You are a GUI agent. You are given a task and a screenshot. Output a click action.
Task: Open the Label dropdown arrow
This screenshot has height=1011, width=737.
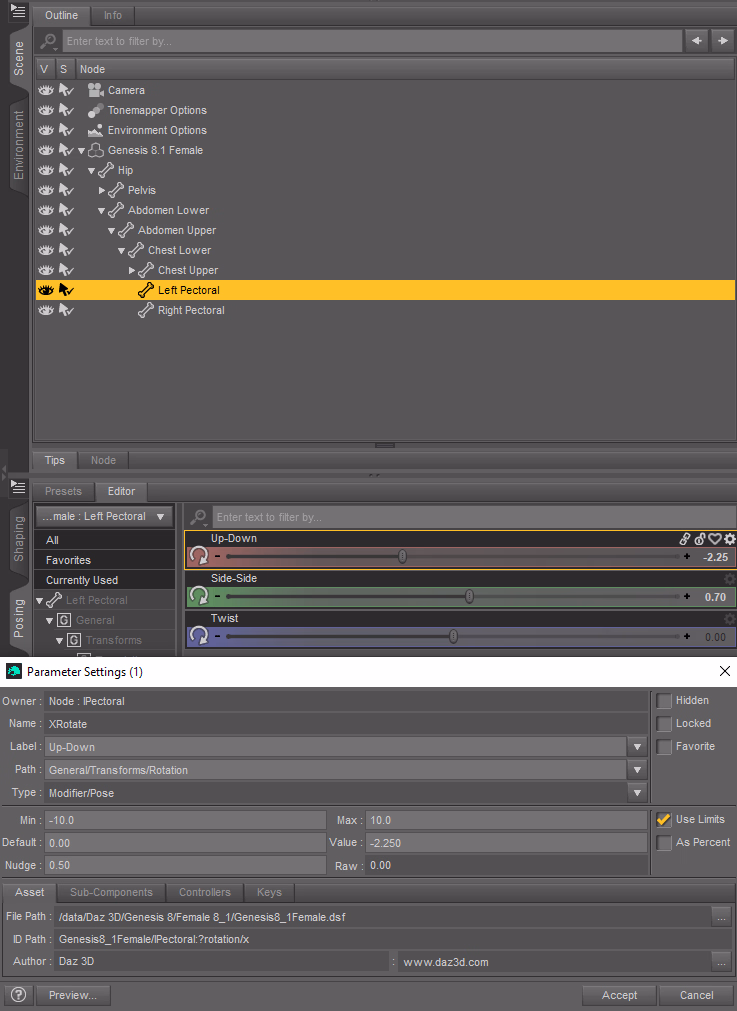tap(636, 747)
